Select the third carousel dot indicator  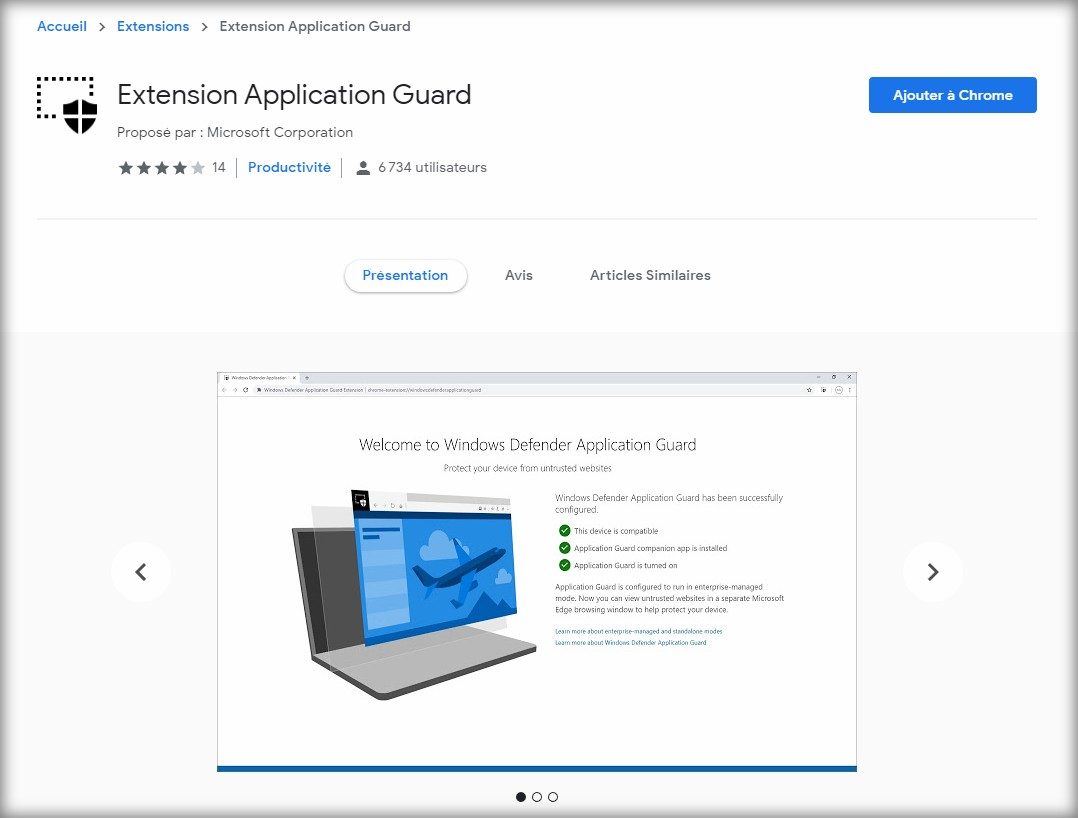pos(553,797)
